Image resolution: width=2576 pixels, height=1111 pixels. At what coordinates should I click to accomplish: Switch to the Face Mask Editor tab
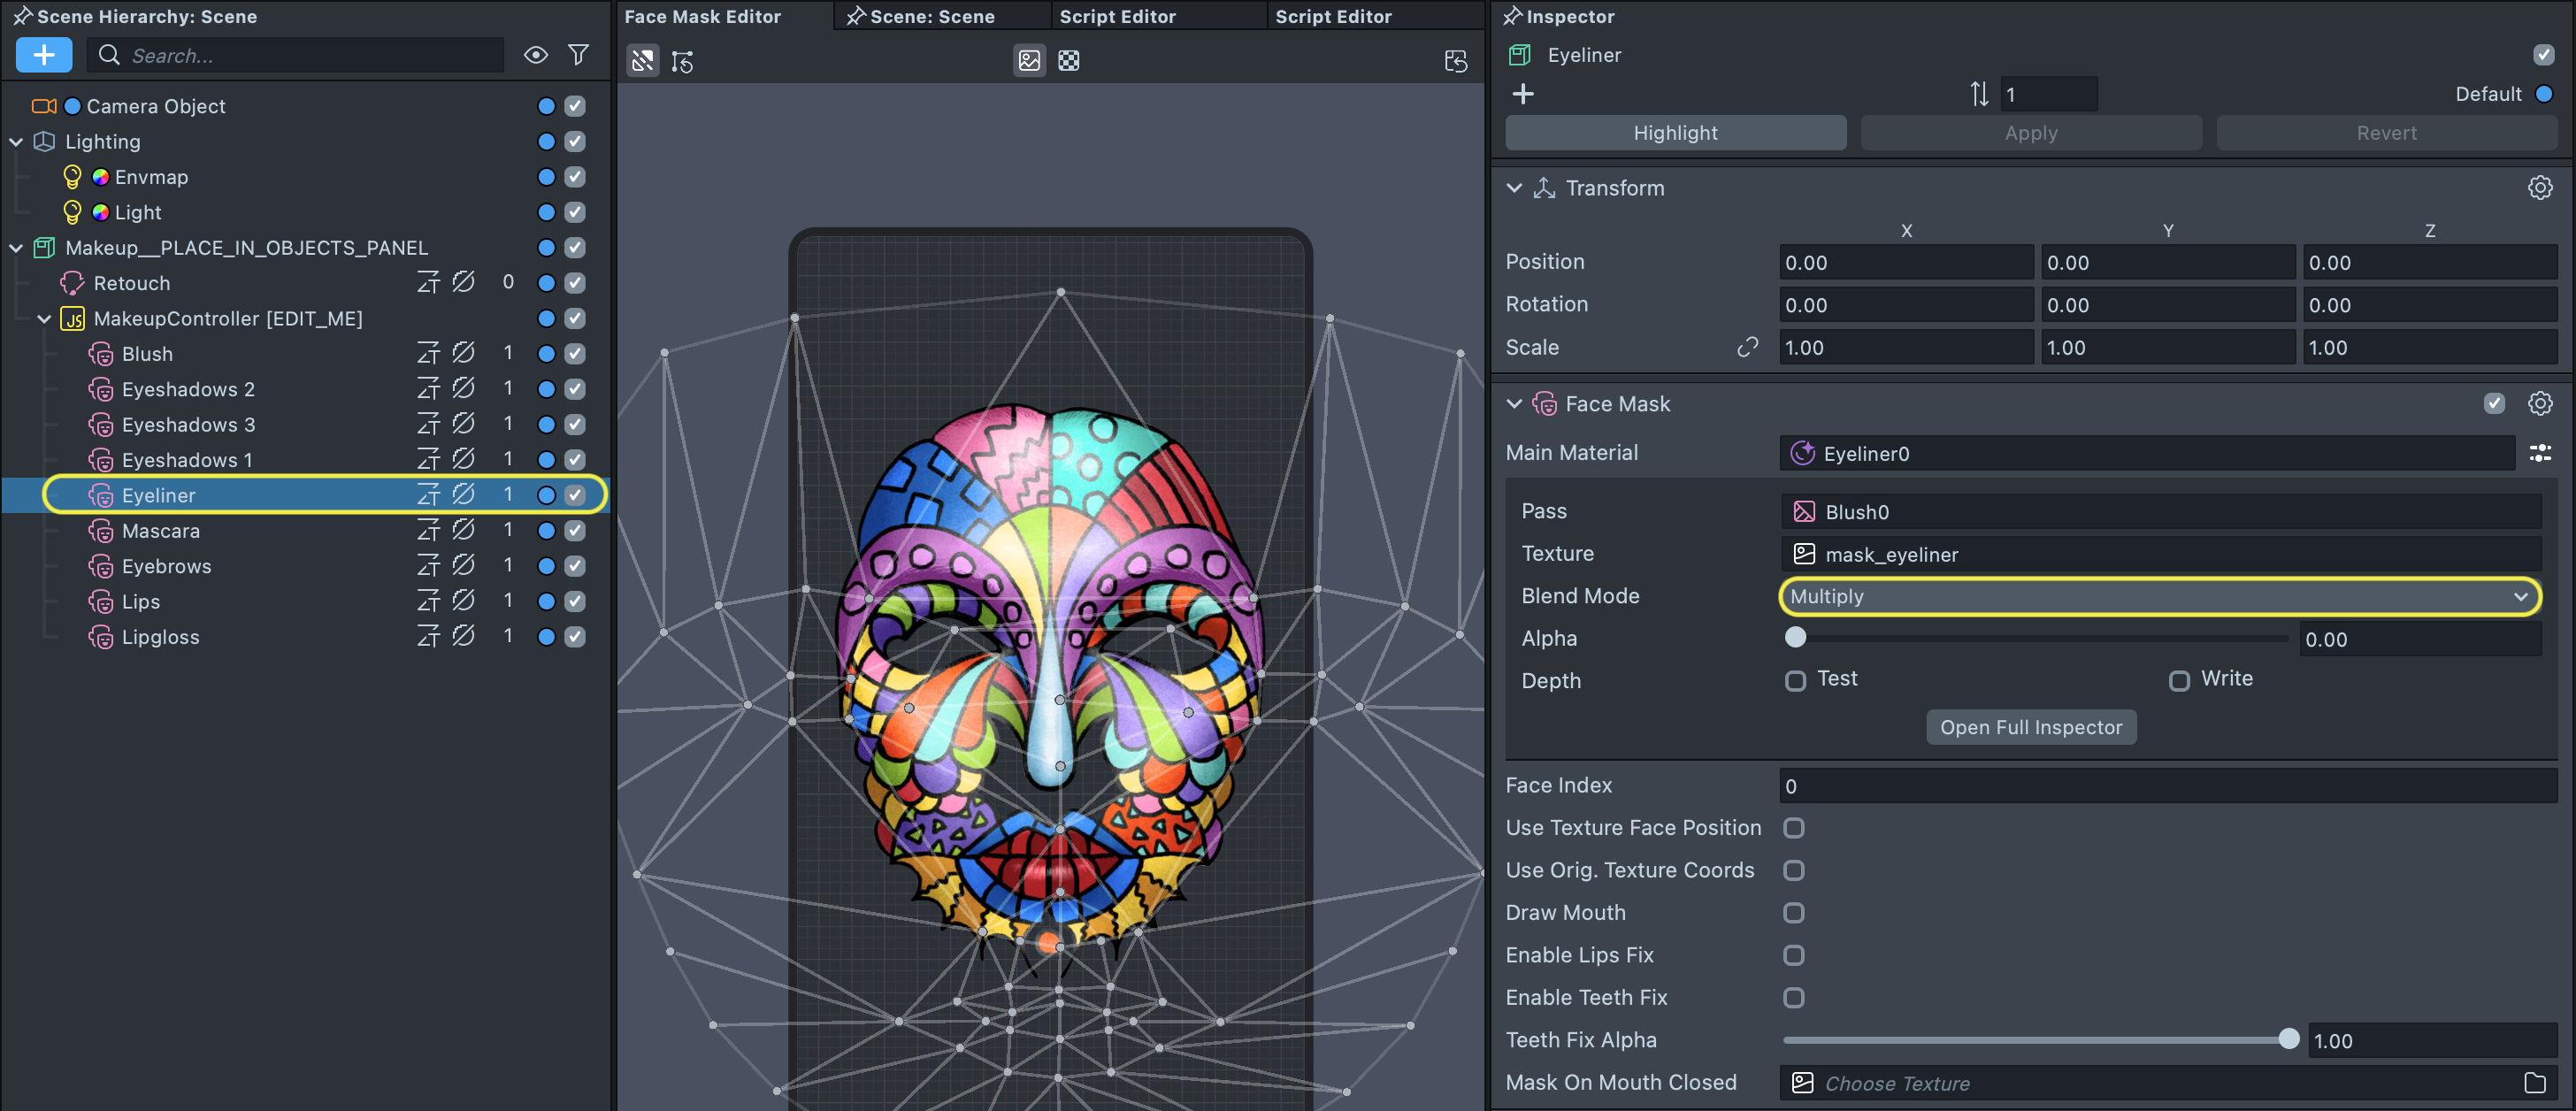702,16
